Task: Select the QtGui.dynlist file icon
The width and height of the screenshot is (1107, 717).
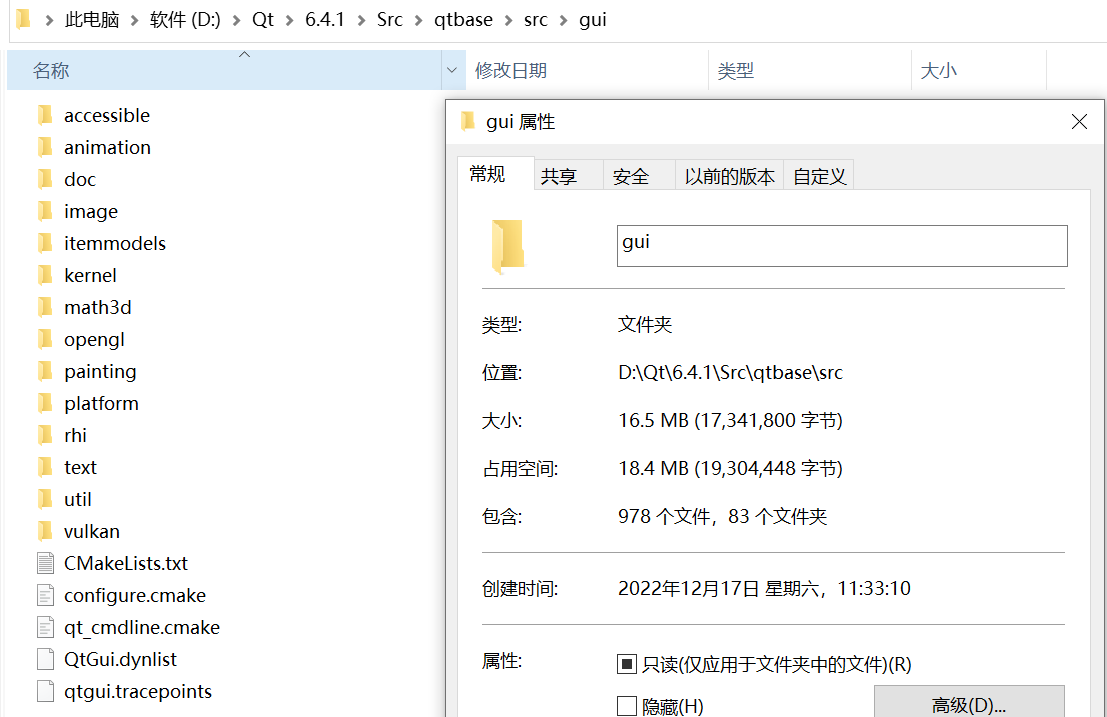Action: click(45, 660)
